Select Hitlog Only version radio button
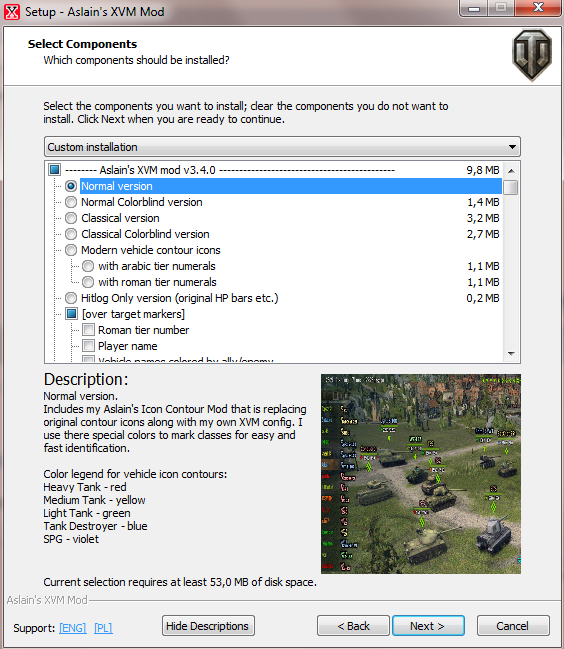The height and width of the screenshot is (649, 564). click(71, 298)
